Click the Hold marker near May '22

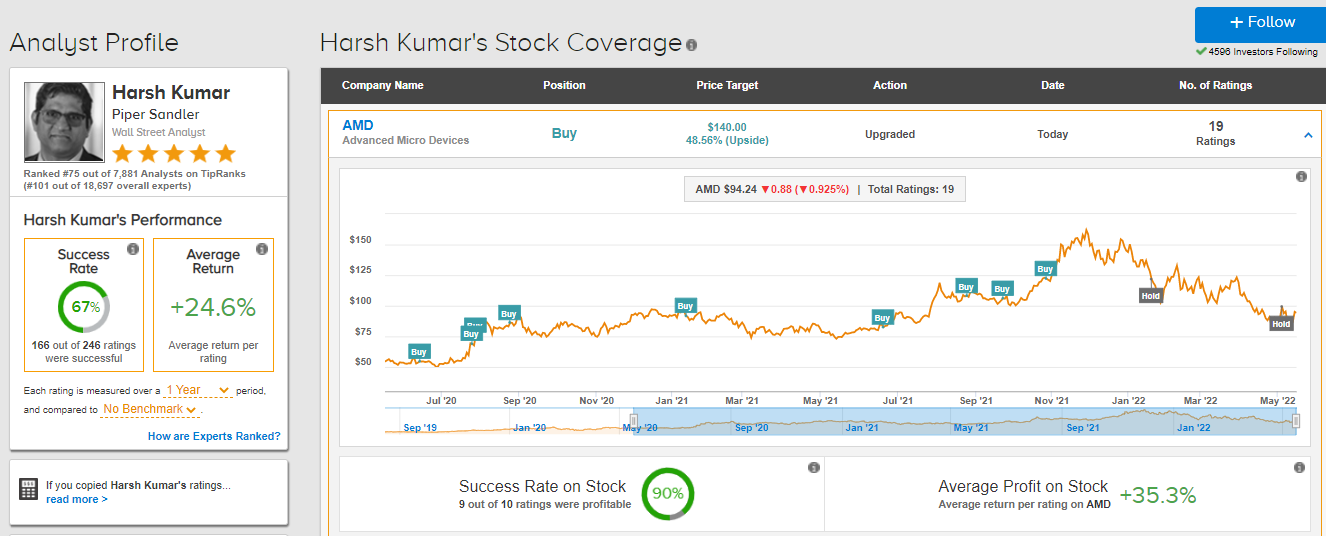[1281, 324]
